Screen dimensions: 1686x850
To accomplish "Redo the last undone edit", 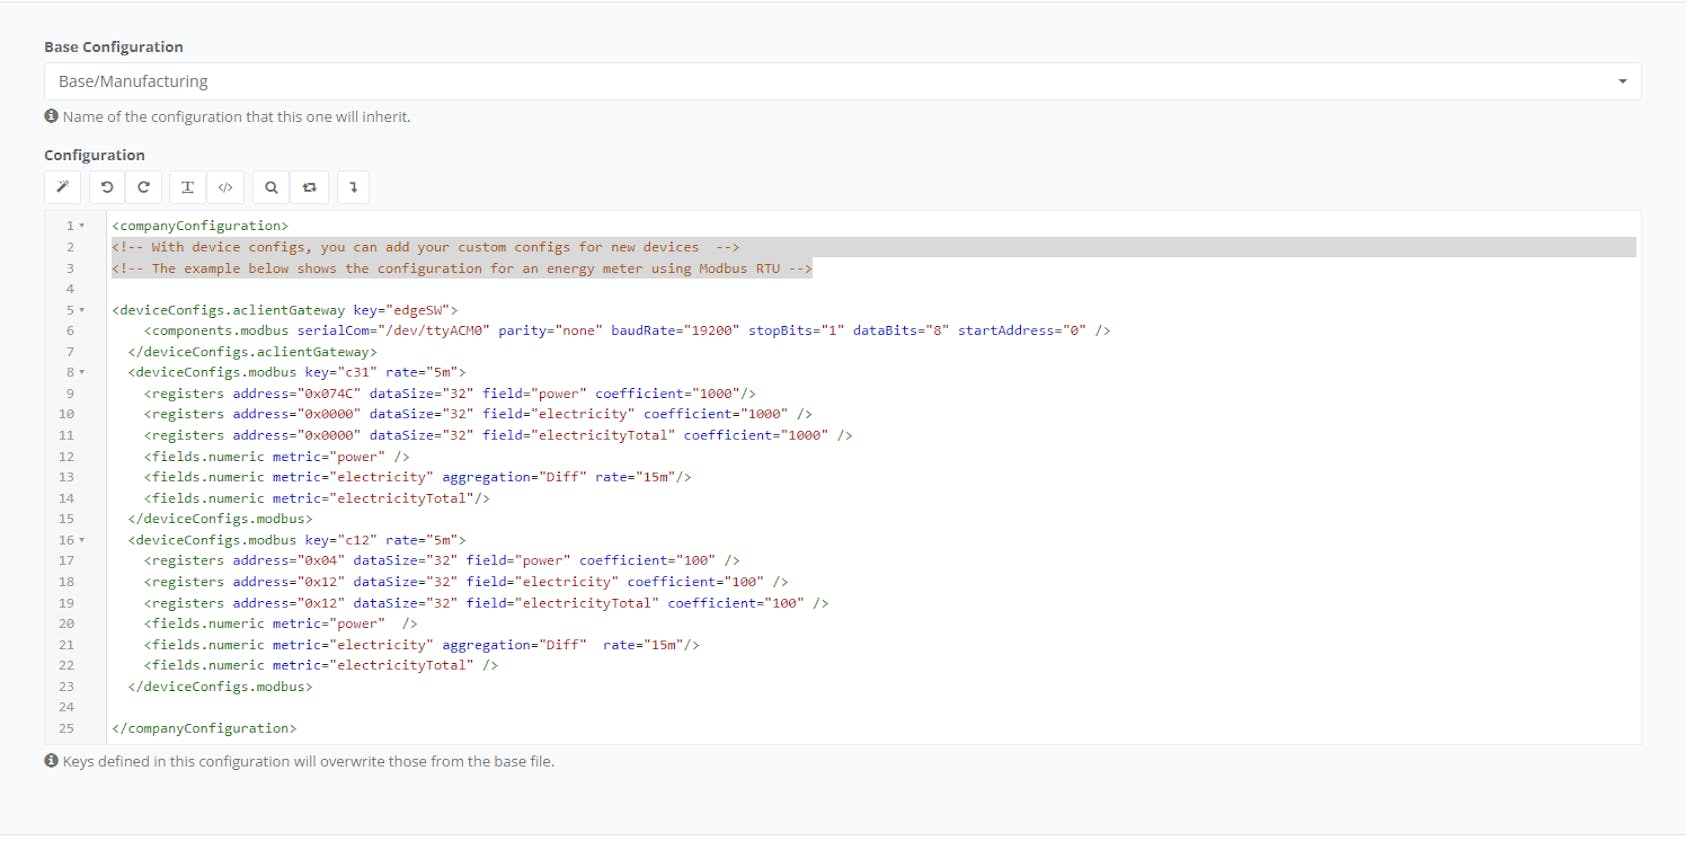I will pos(144,187).
